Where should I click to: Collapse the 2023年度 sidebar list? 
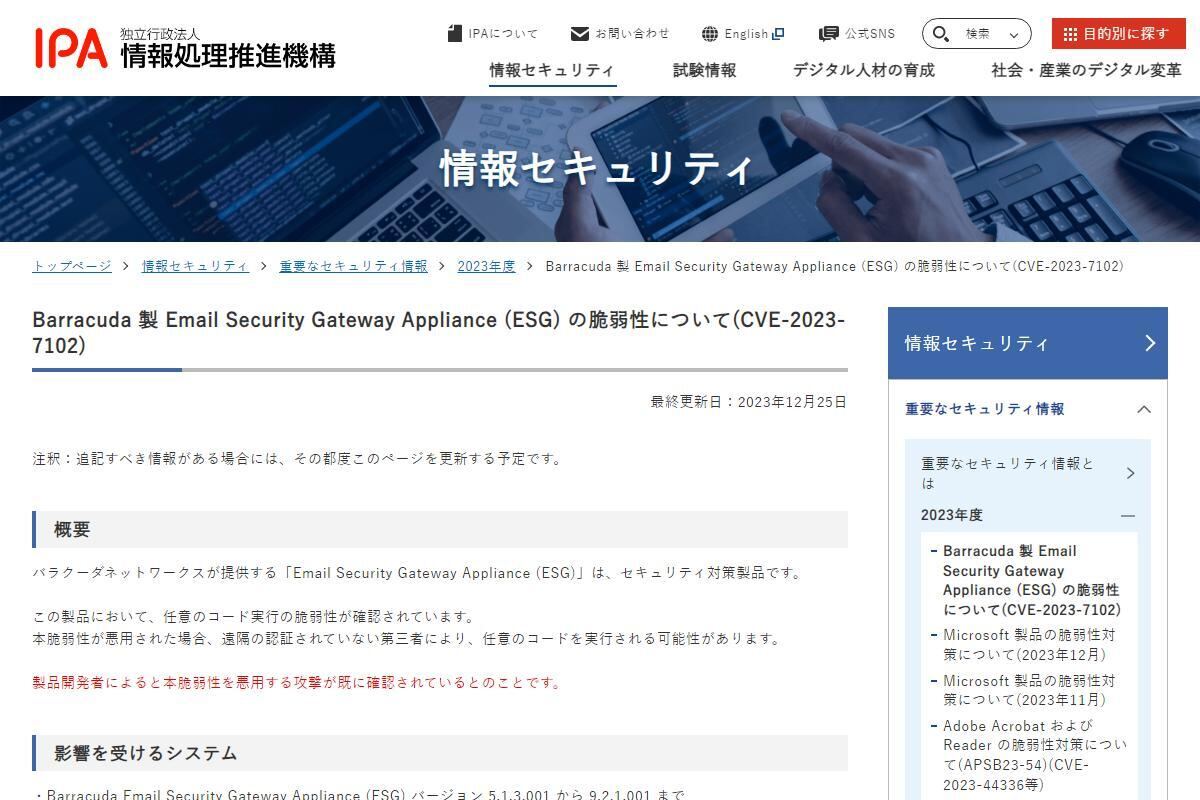pos(1128,515)
